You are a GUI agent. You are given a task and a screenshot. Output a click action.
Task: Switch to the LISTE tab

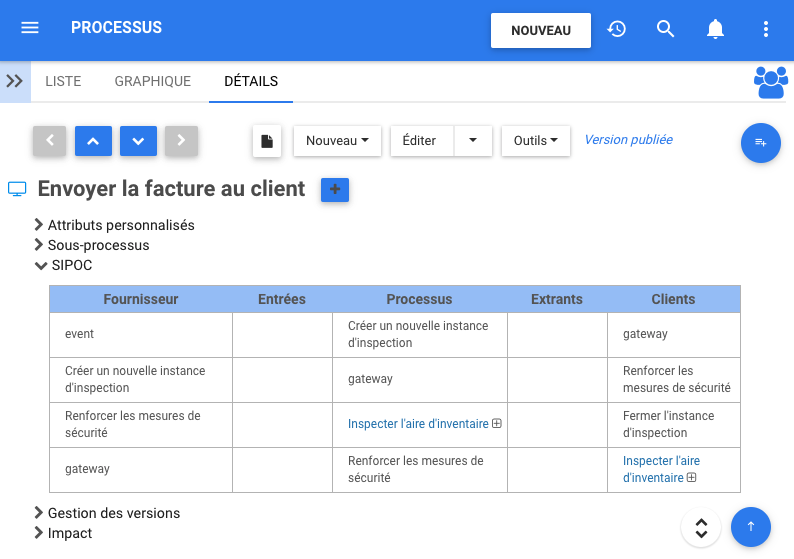tap(63, 81)
